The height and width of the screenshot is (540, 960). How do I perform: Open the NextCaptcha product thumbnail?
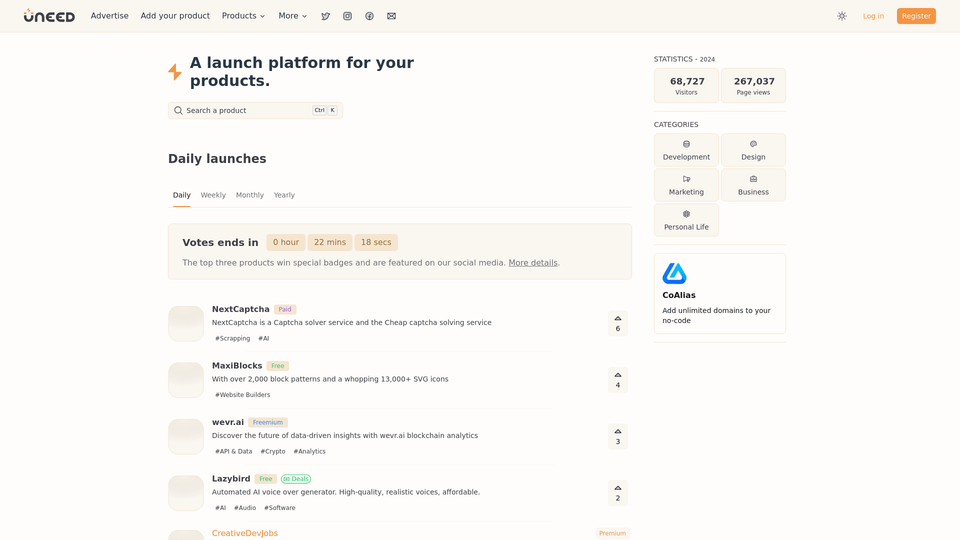(x=186, y=323)
